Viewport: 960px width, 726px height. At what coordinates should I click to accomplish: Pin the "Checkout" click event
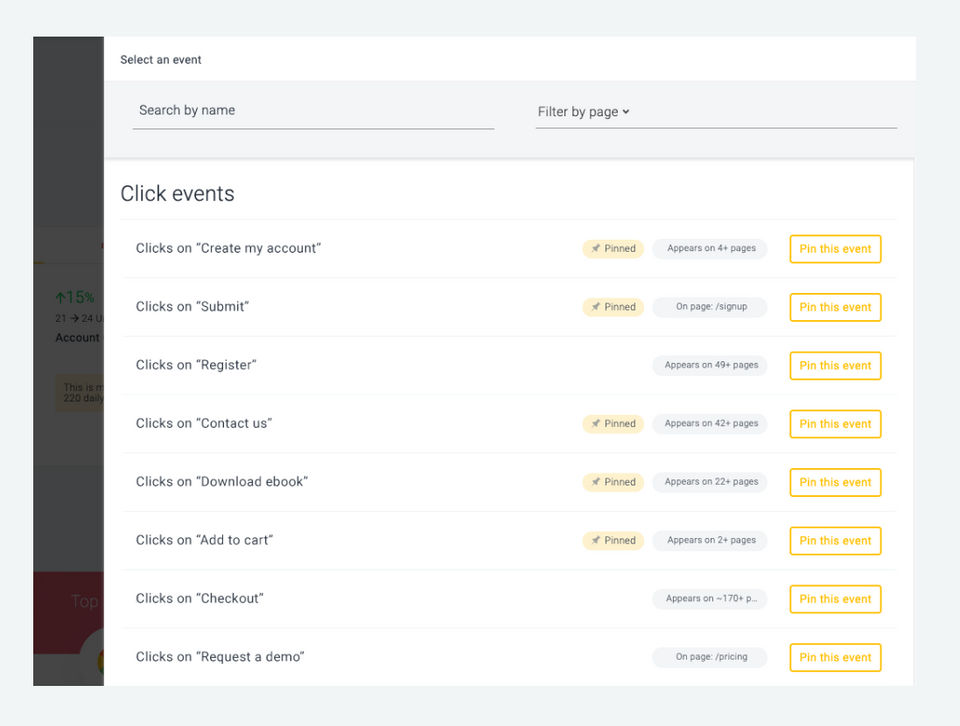pyautogui.click(x=835, y=599)
